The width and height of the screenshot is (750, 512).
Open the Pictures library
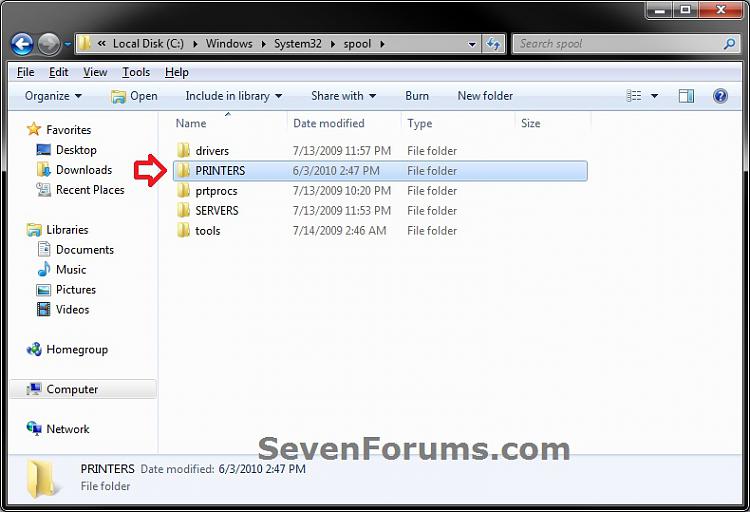click(76, 290)
